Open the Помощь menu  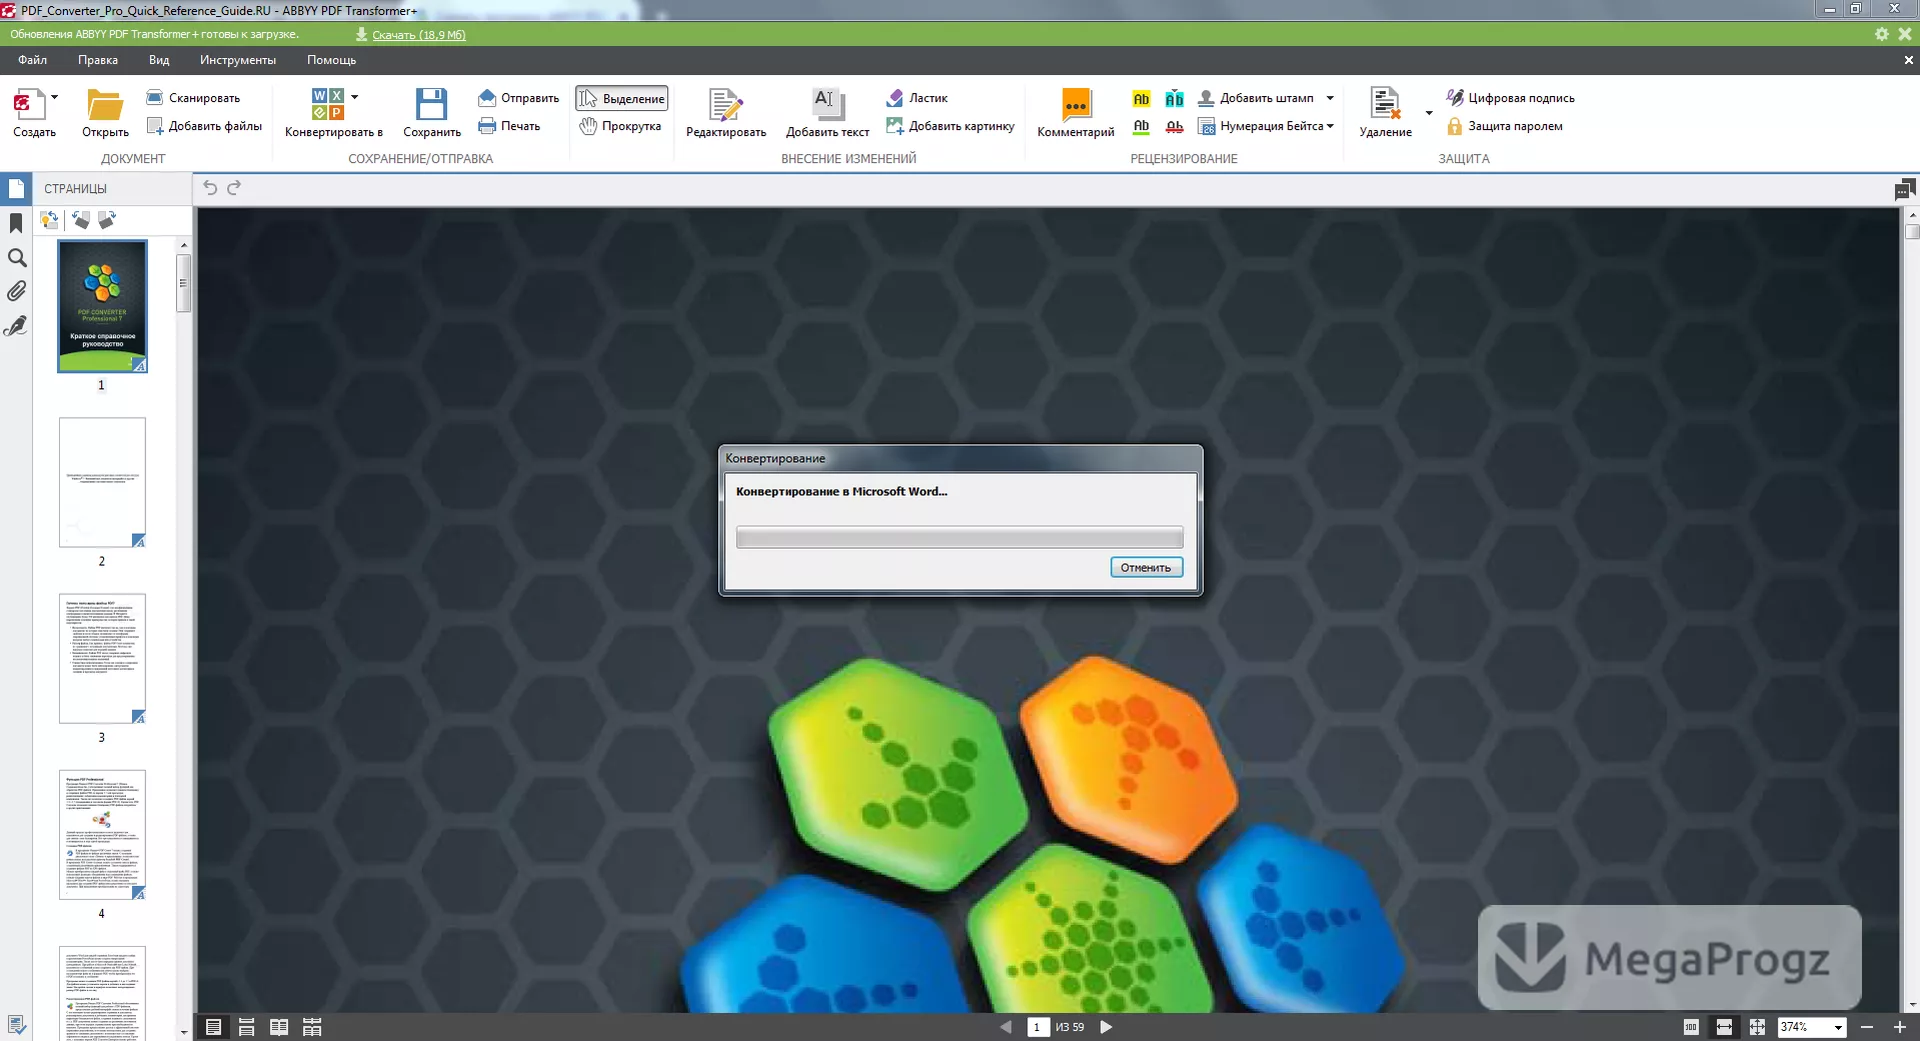tap(331, 60)
